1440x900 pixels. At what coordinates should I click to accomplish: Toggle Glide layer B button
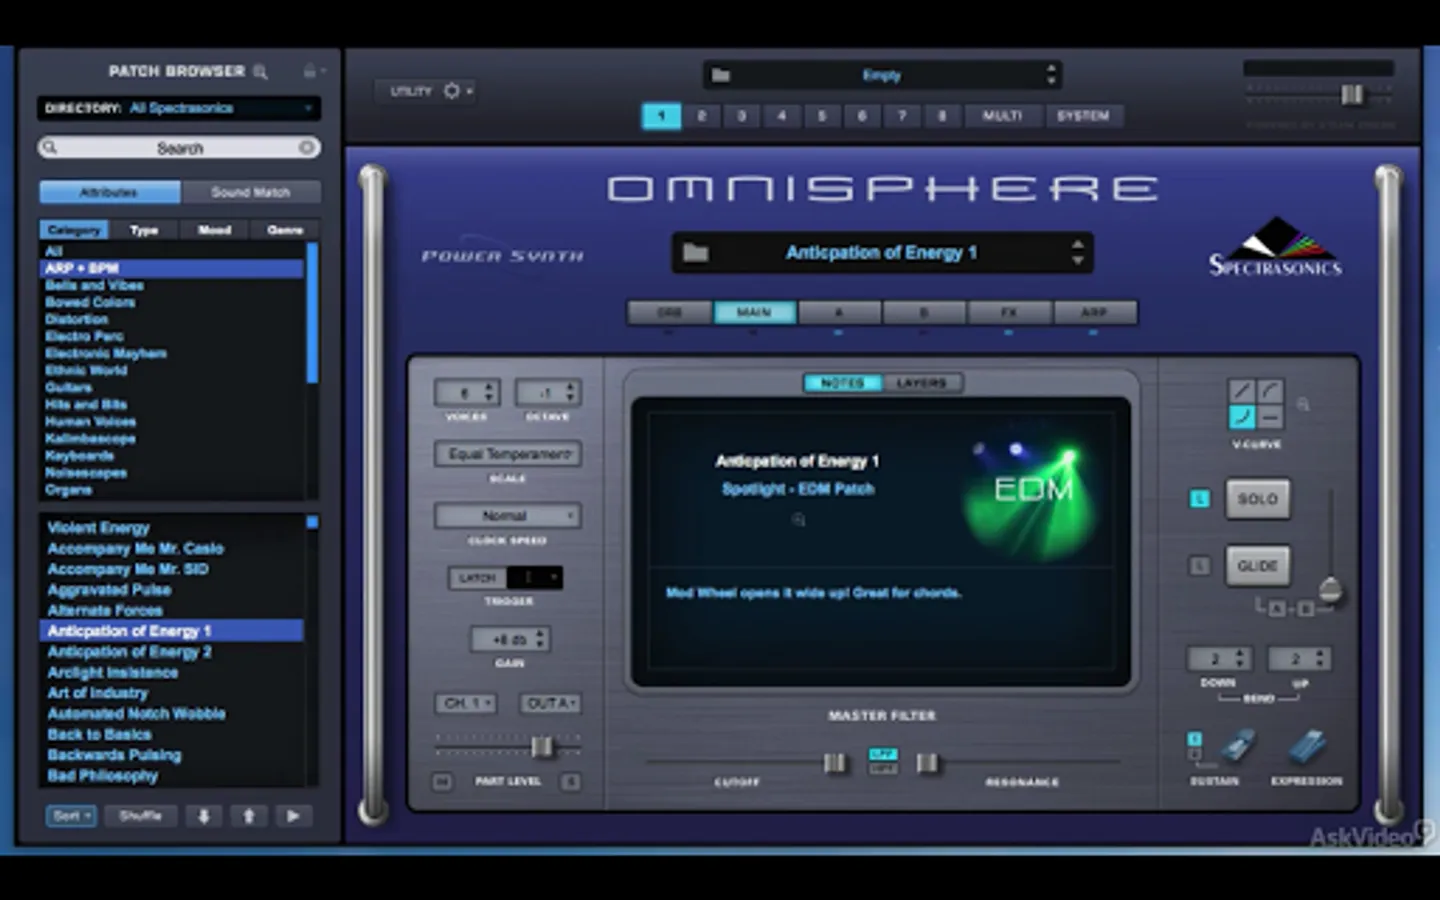[x=1305, y=608]
